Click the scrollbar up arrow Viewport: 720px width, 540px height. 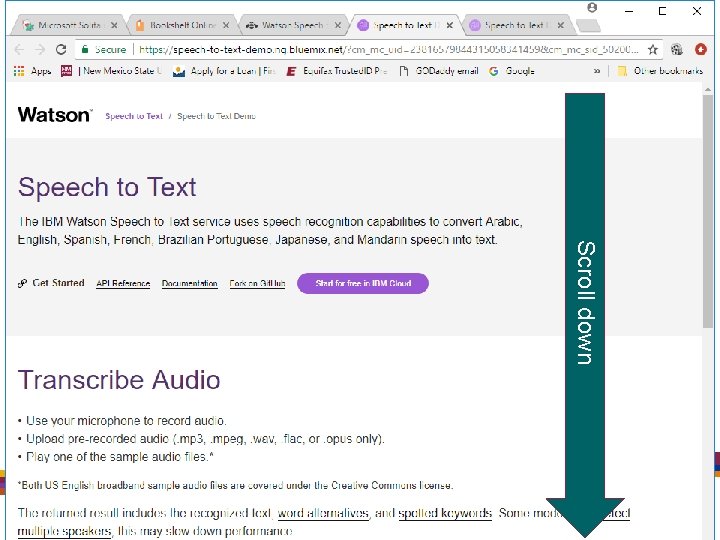click(x=708, y=89)
